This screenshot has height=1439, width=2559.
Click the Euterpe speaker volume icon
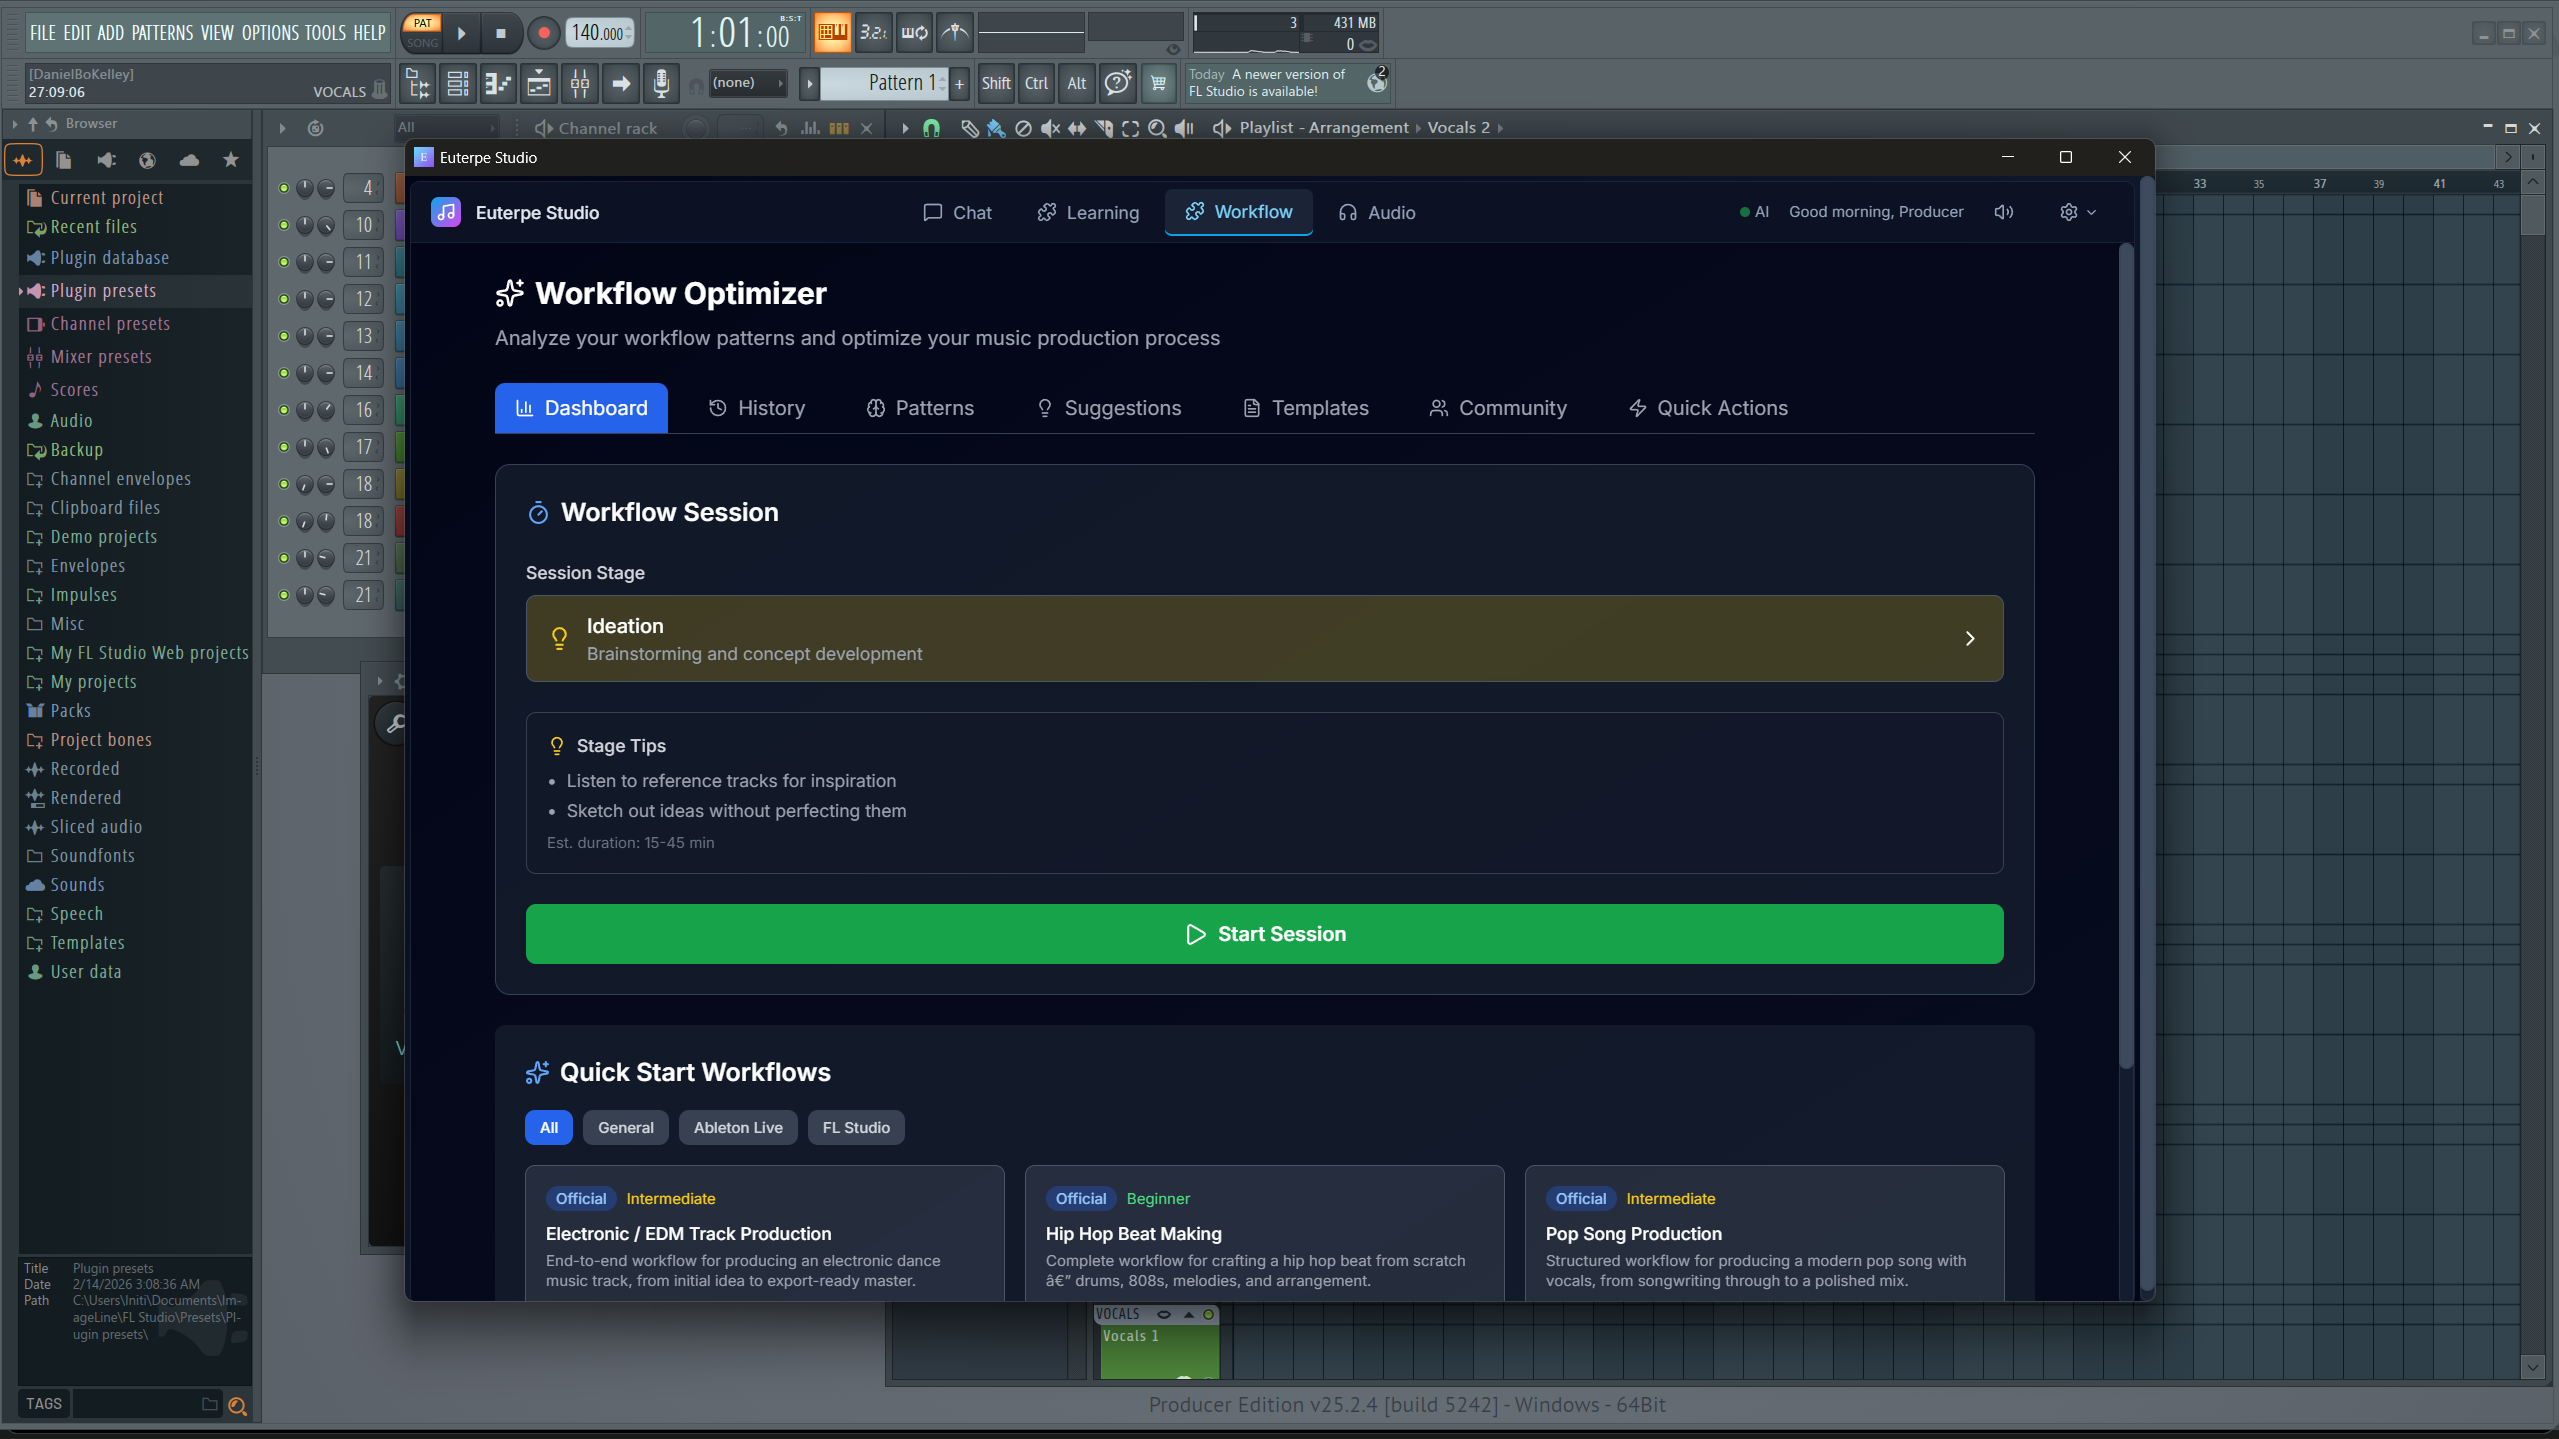(2004, 212)
